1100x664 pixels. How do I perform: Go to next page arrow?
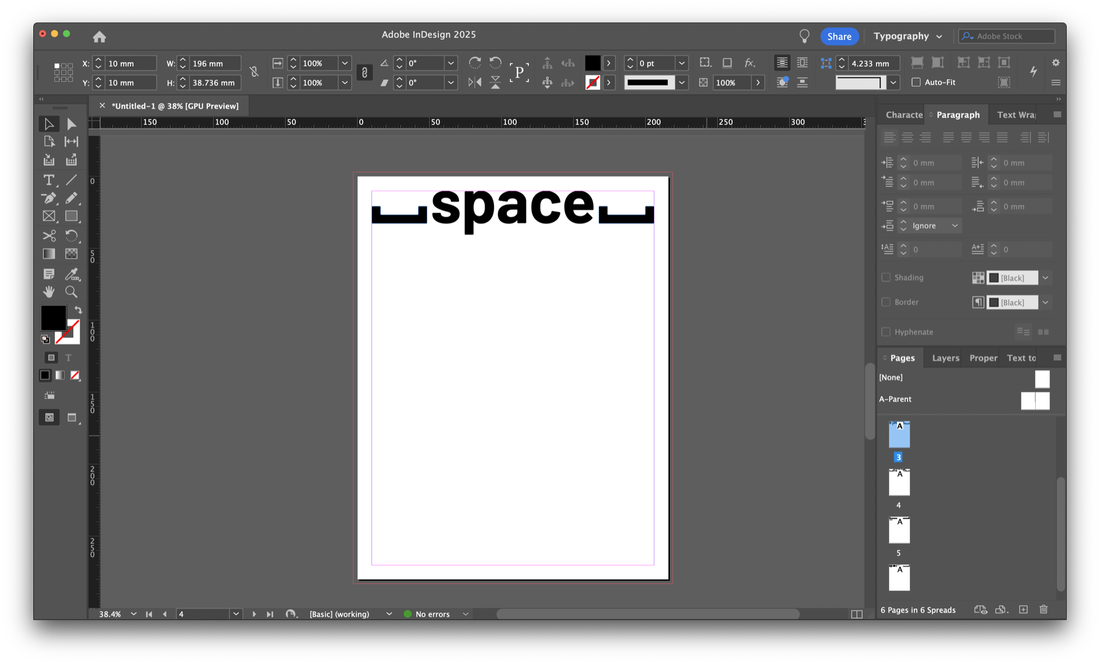(x=254, y=614)
